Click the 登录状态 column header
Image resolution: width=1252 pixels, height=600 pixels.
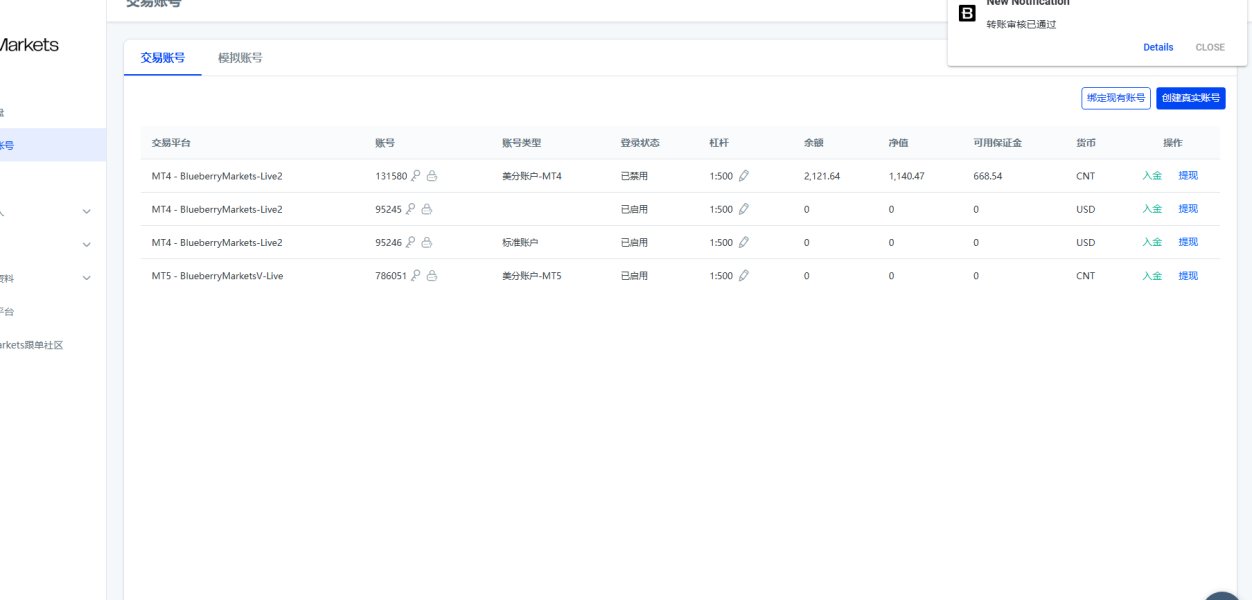pyautogui.click(x=640, y=143)
